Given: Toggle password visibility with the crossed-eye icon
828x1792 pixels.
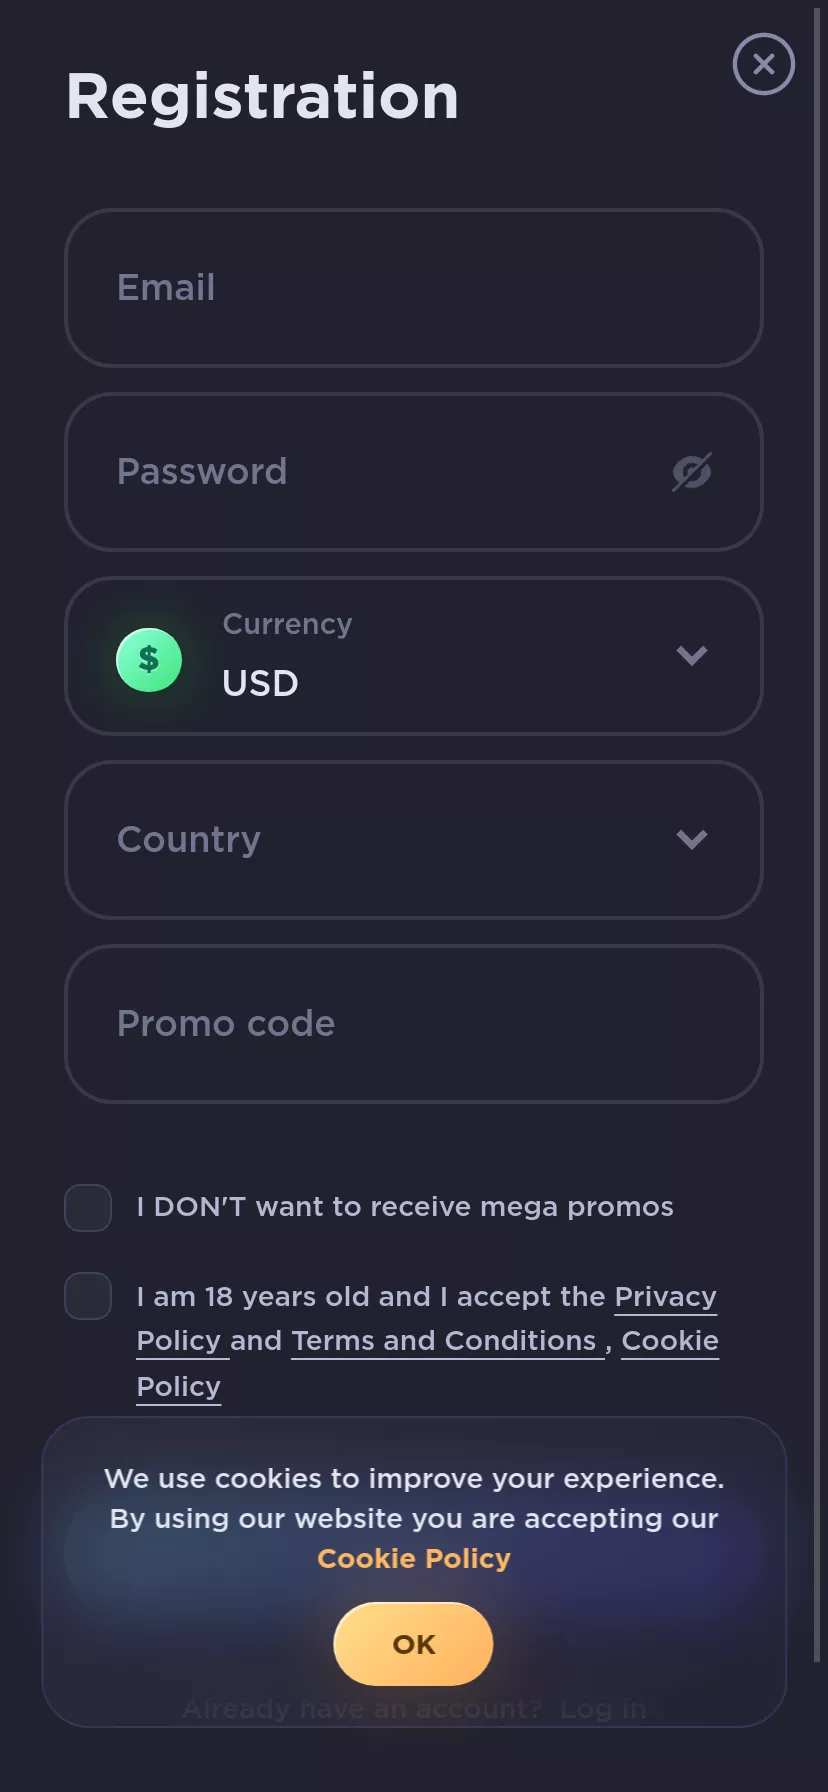Looking at the screenshot, I should point(692,472).
